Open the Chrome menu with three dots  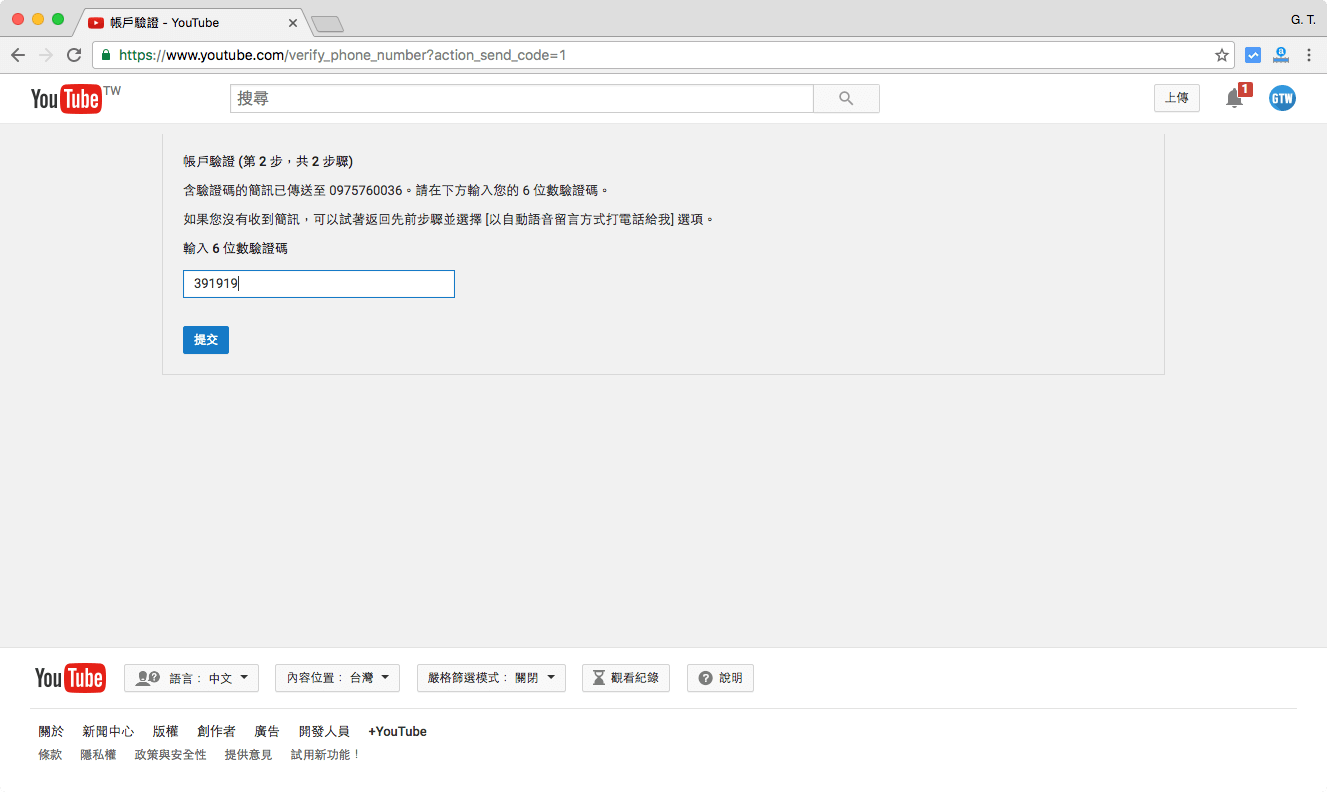pyautogui.click(x=1310, y=55)
